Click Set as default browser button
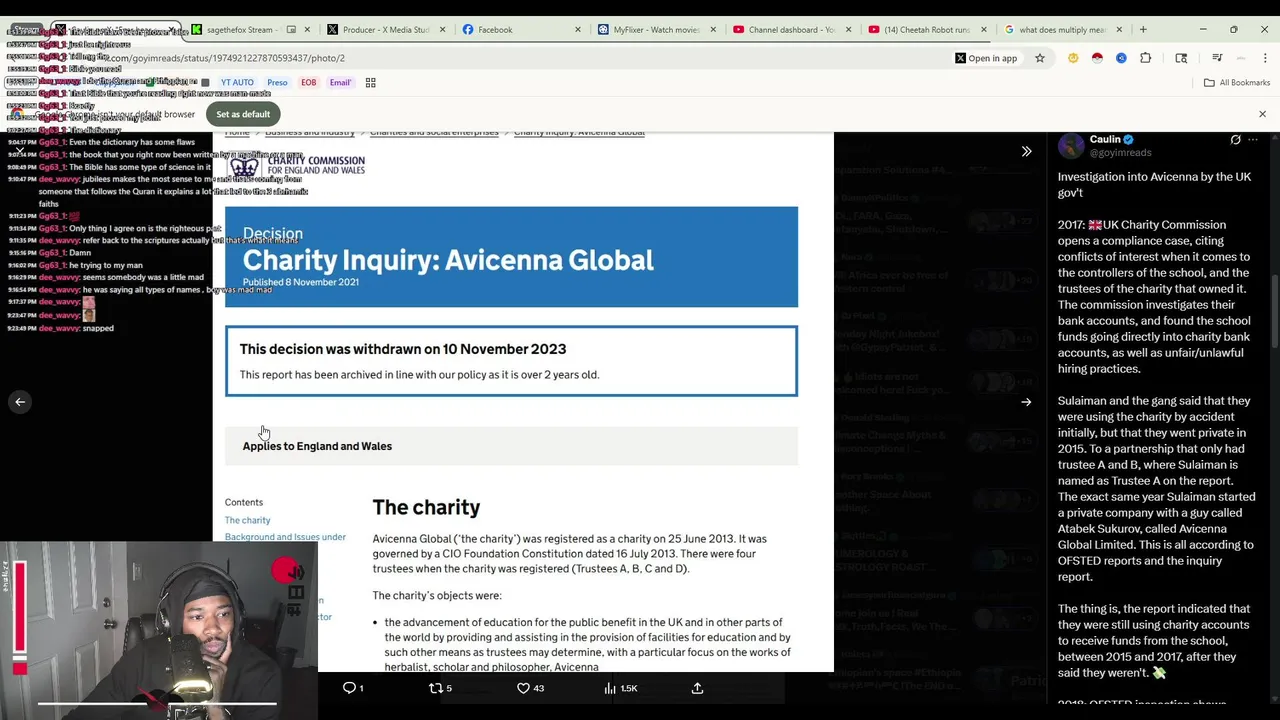 coord(243,114)
